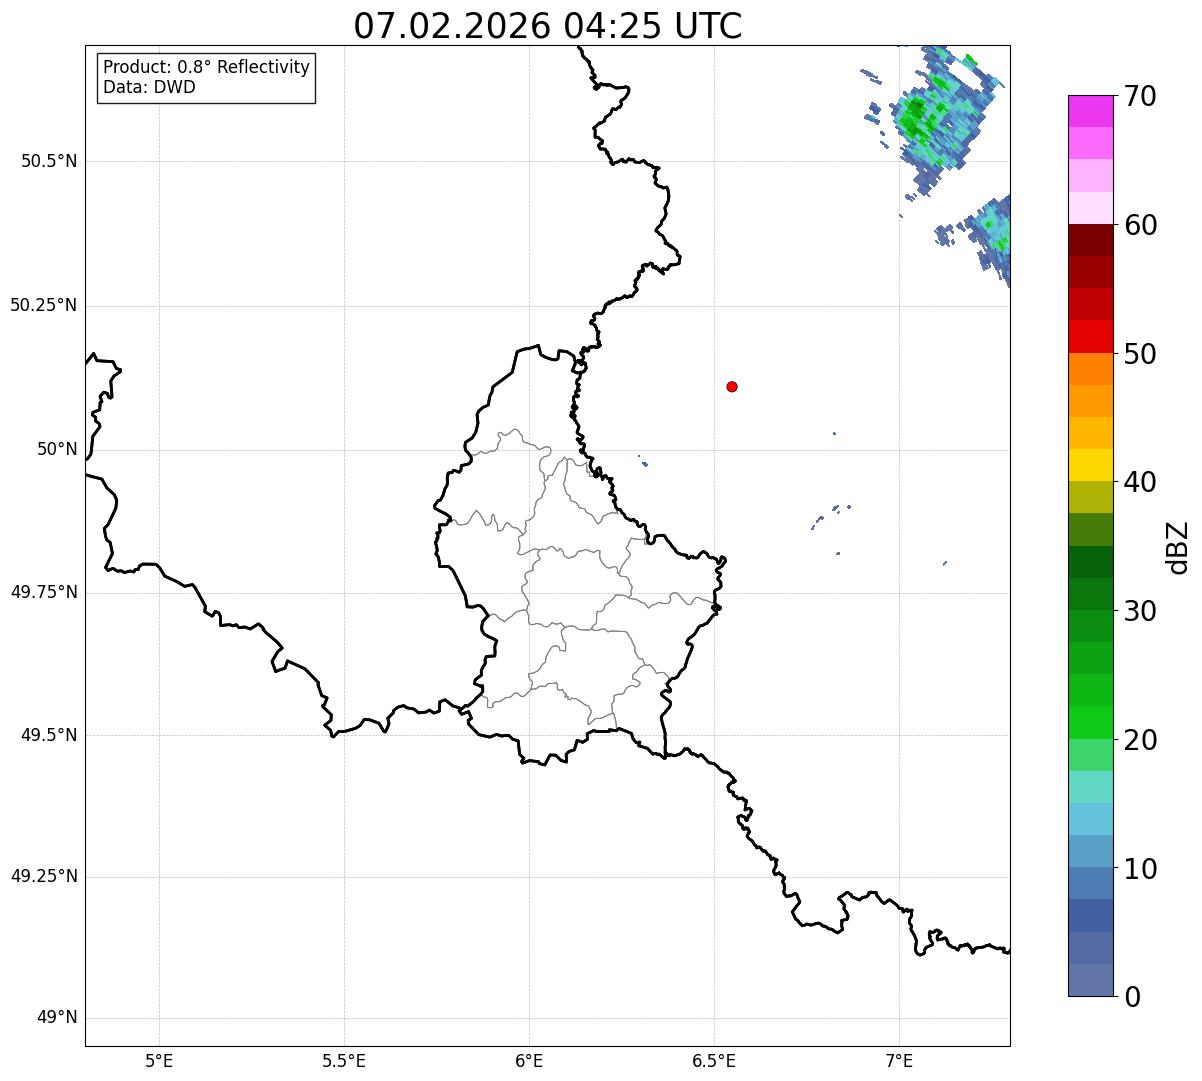The image size is (1202, 1081).
Task: Click the 49.25°N latitude label
Action: pos(43,876)
